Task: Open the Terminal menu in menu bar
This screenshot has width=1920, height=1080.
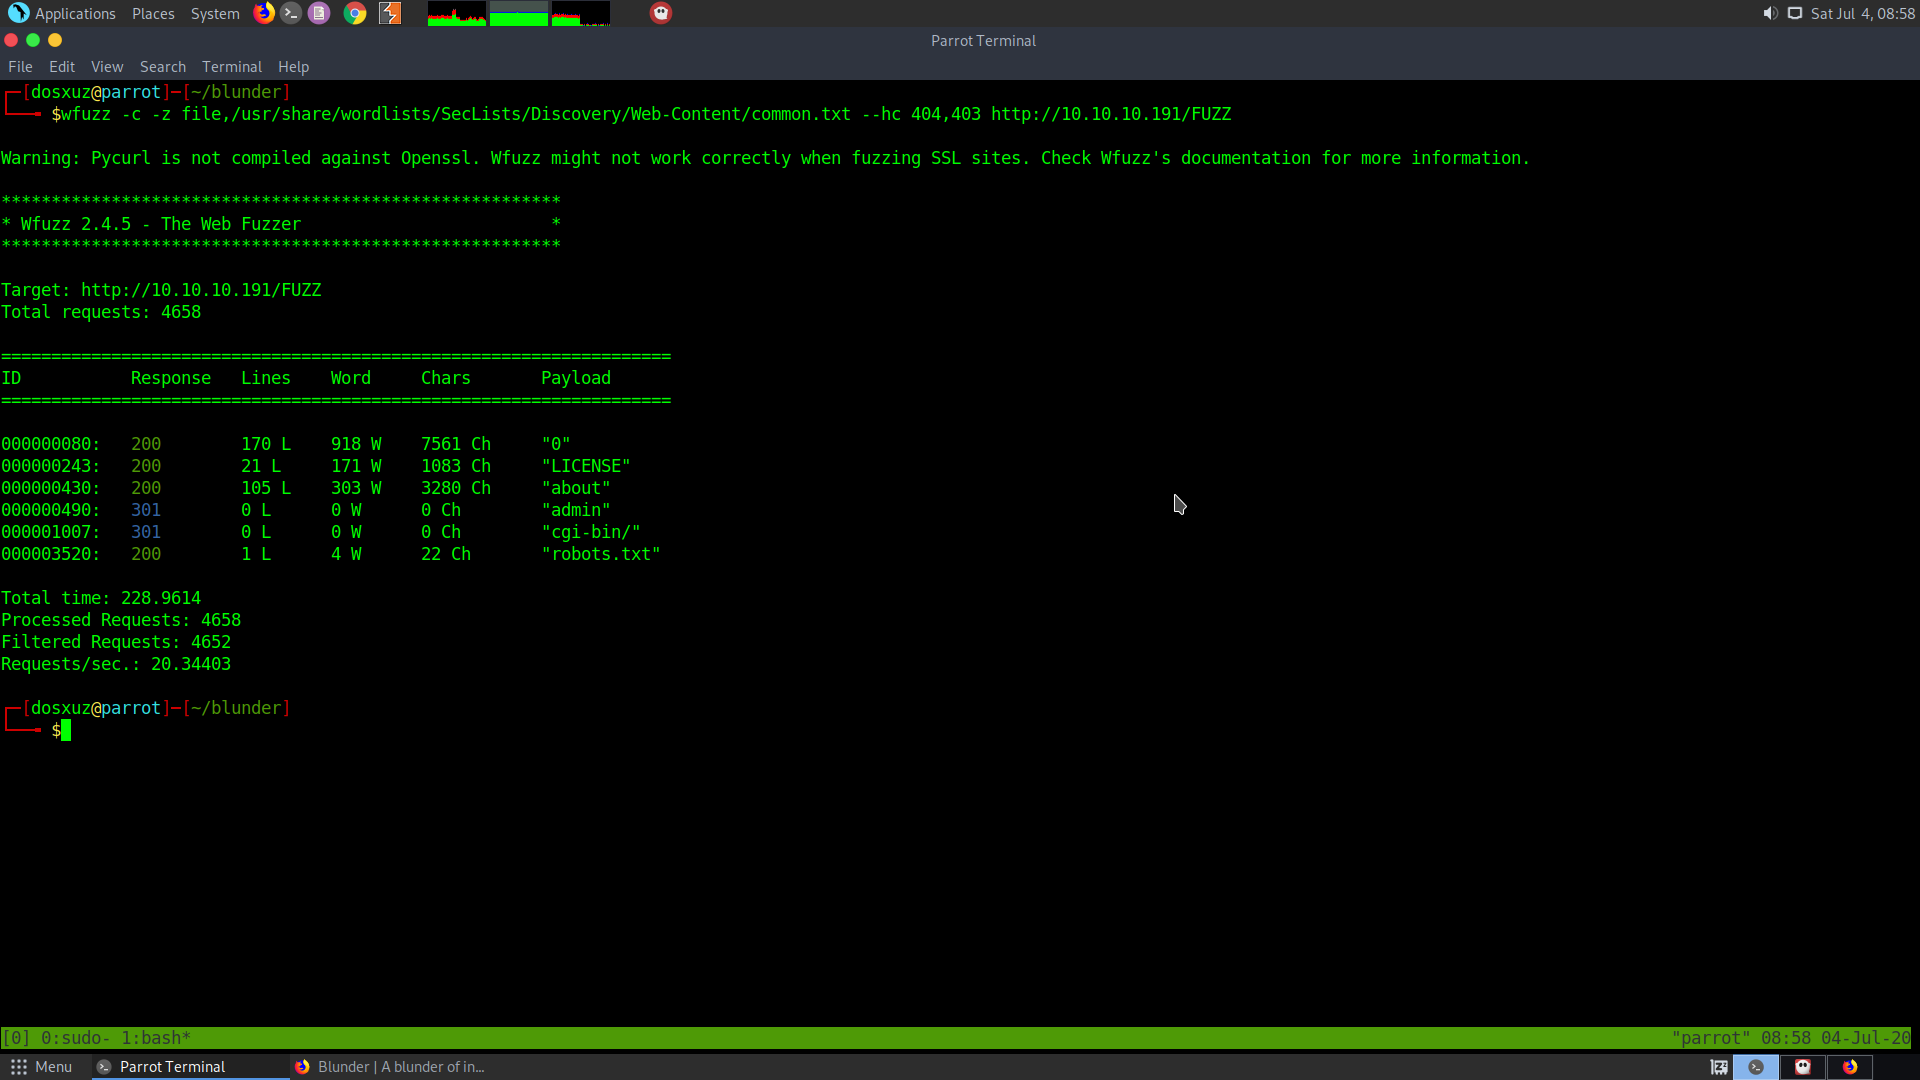Action: point(232,67)
